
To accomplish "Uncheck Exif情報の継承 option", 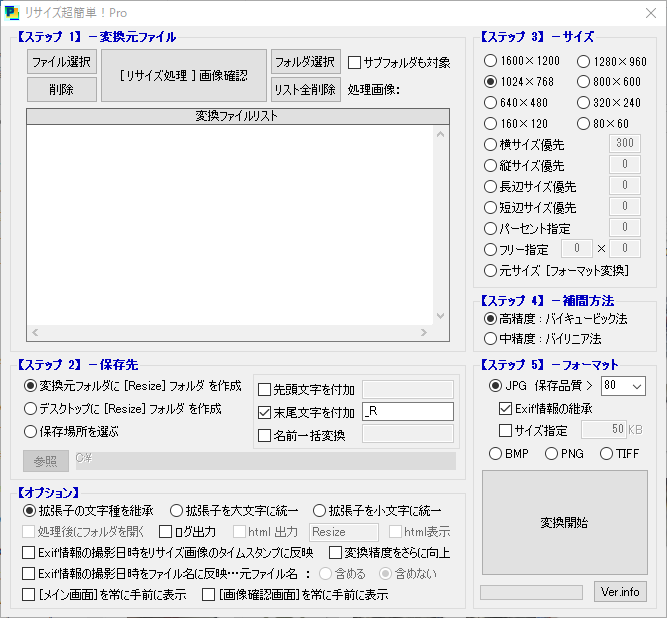I will [506, 408].
